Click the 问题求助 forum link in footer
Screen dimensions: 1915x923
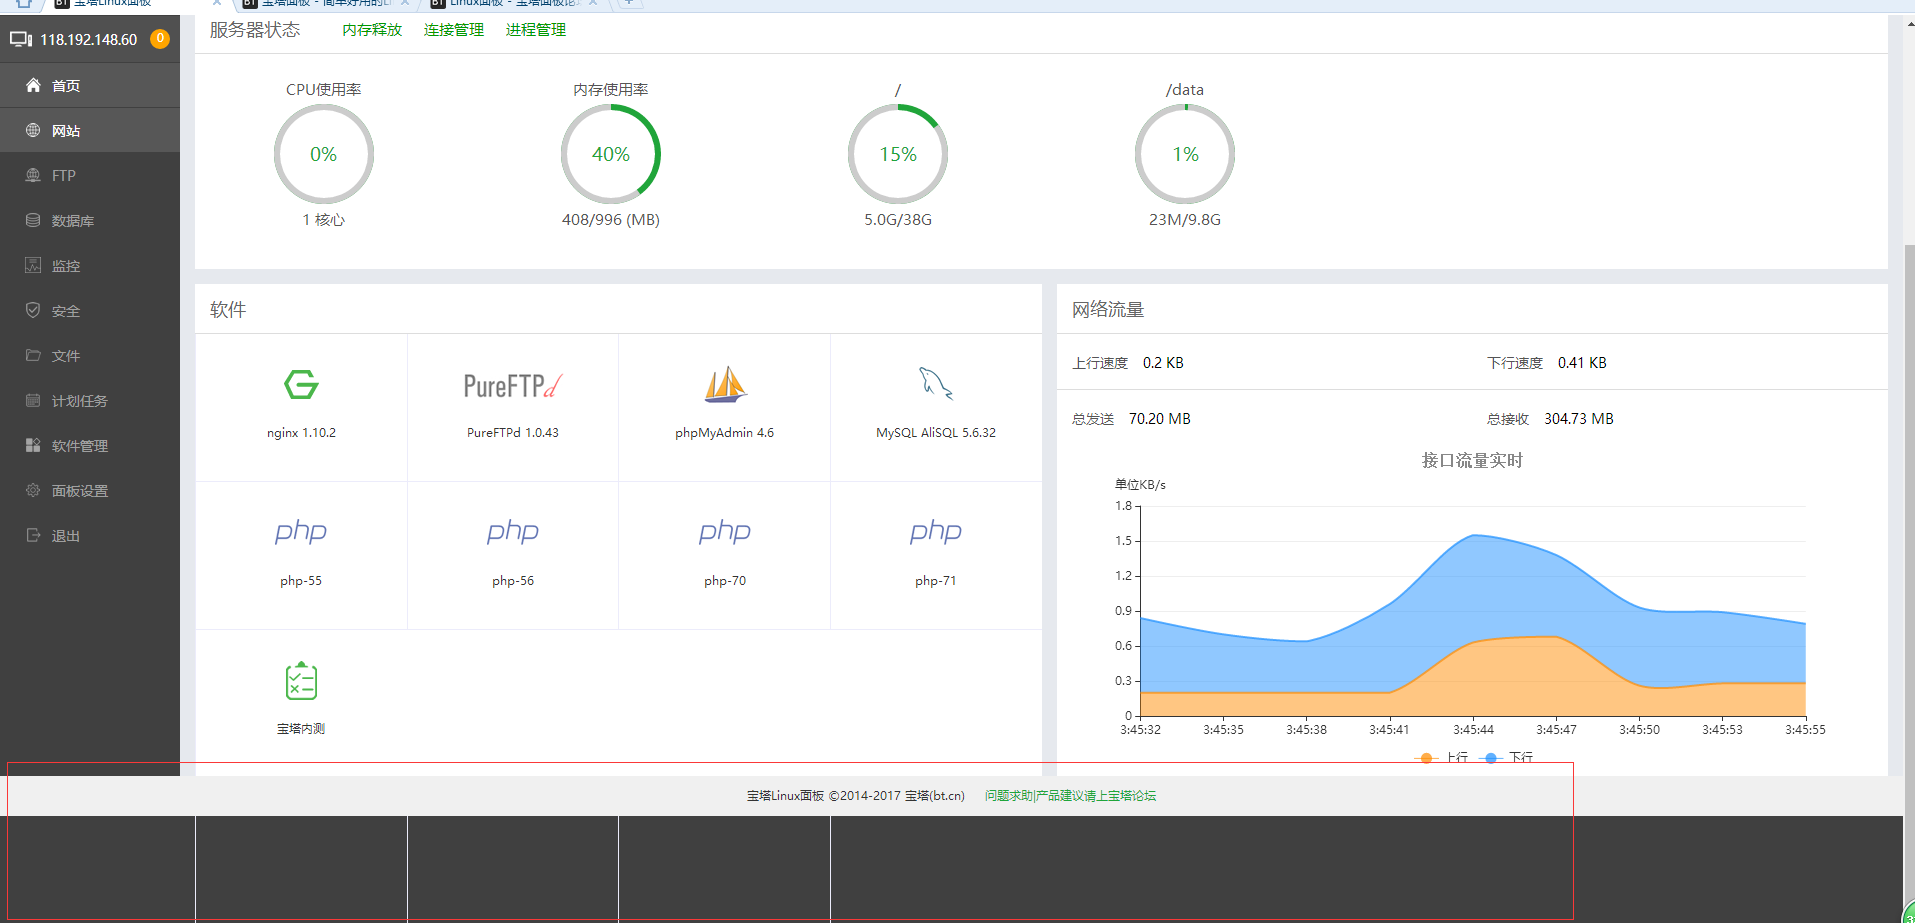tap(1070, 796)
